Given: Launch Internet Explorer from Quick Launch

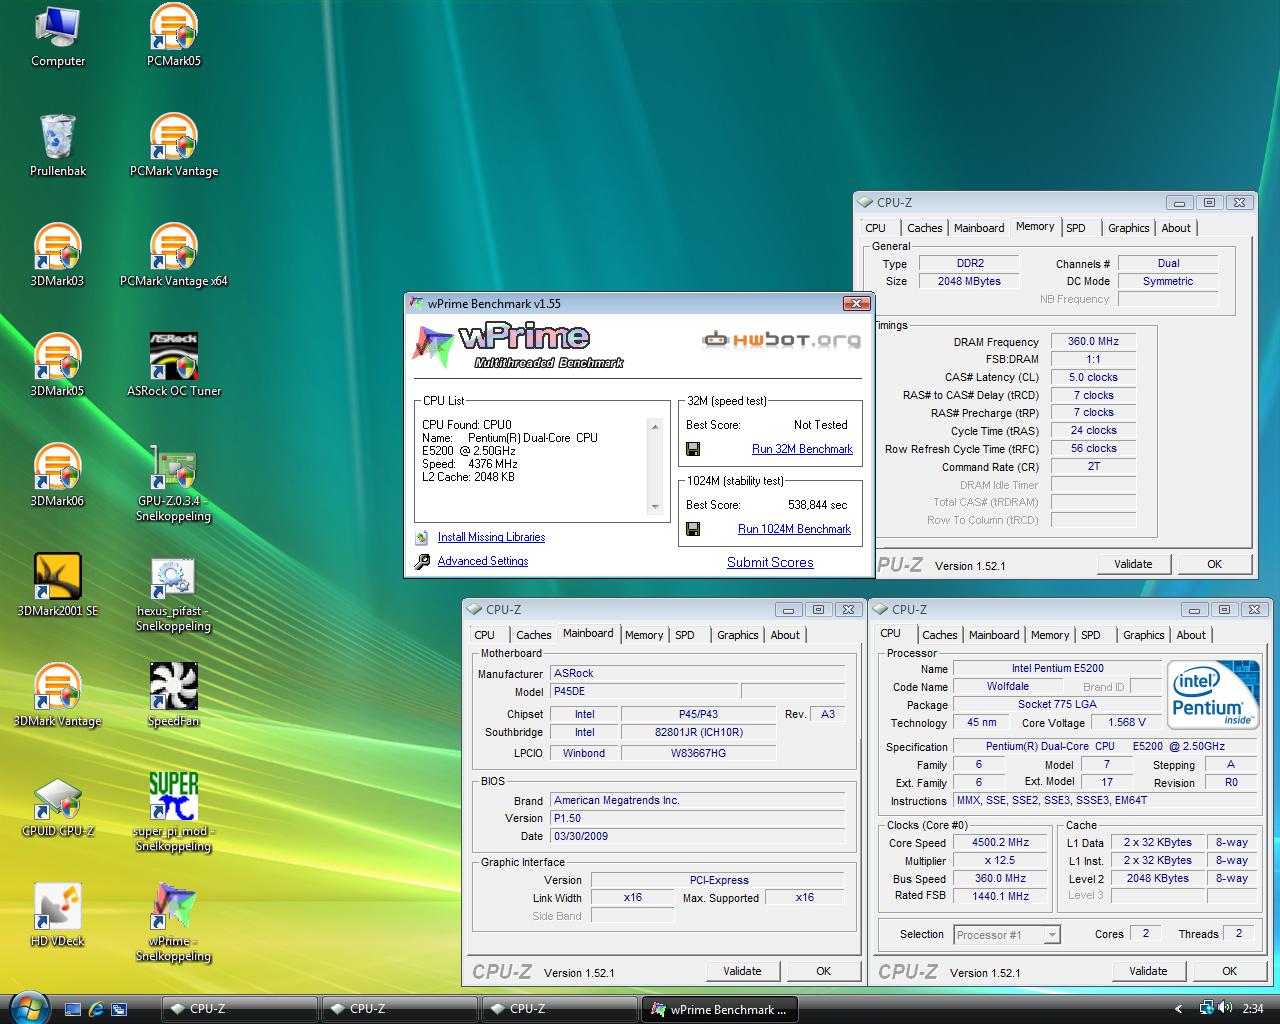Looking at the screenshot, I should [x=97, y=1009].
